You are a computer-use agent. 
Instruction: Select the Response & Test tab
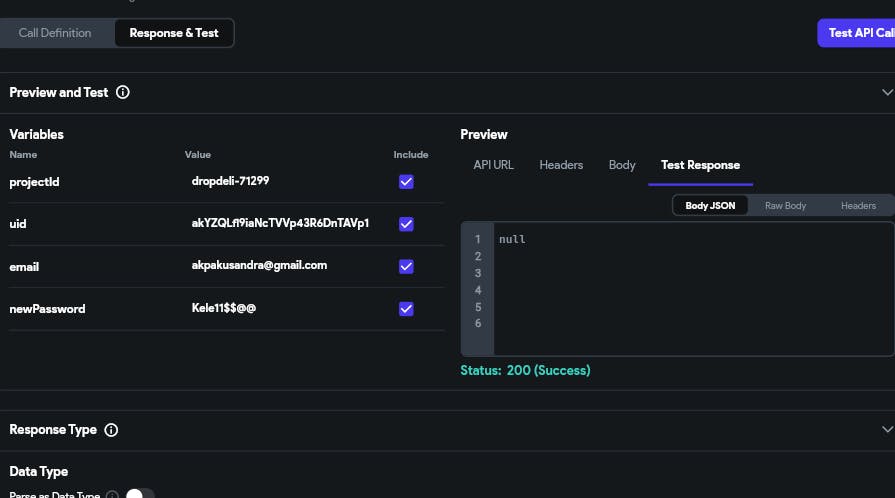coord(174,33)
